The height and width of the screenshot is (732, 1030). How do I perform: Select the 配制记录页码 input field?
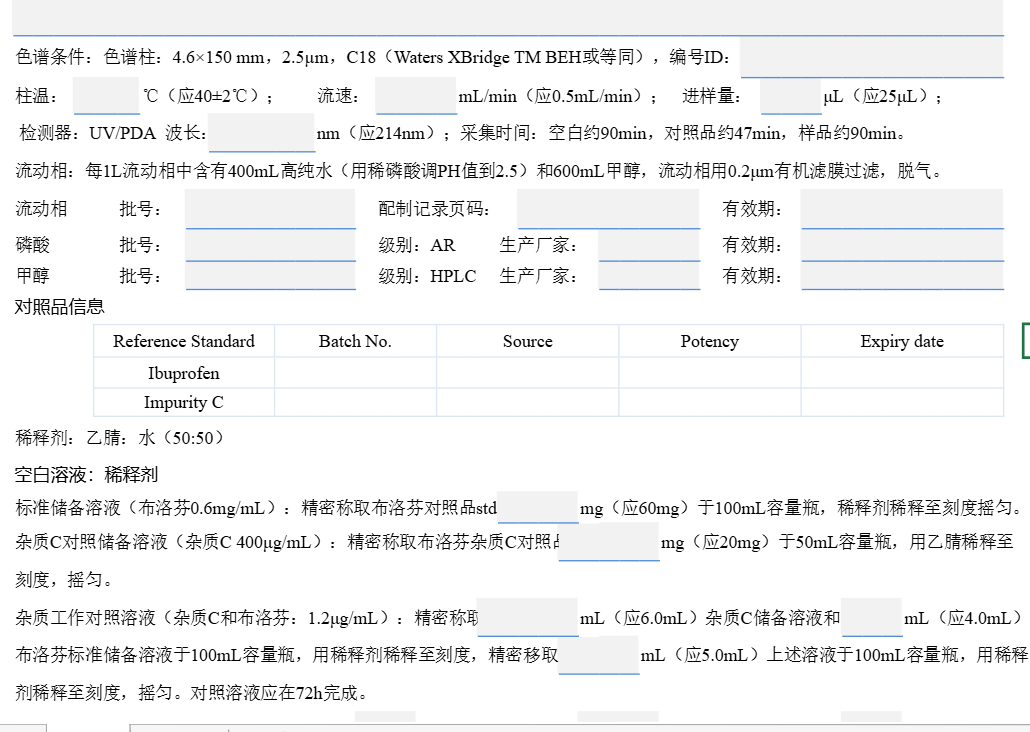coord(608,209)
